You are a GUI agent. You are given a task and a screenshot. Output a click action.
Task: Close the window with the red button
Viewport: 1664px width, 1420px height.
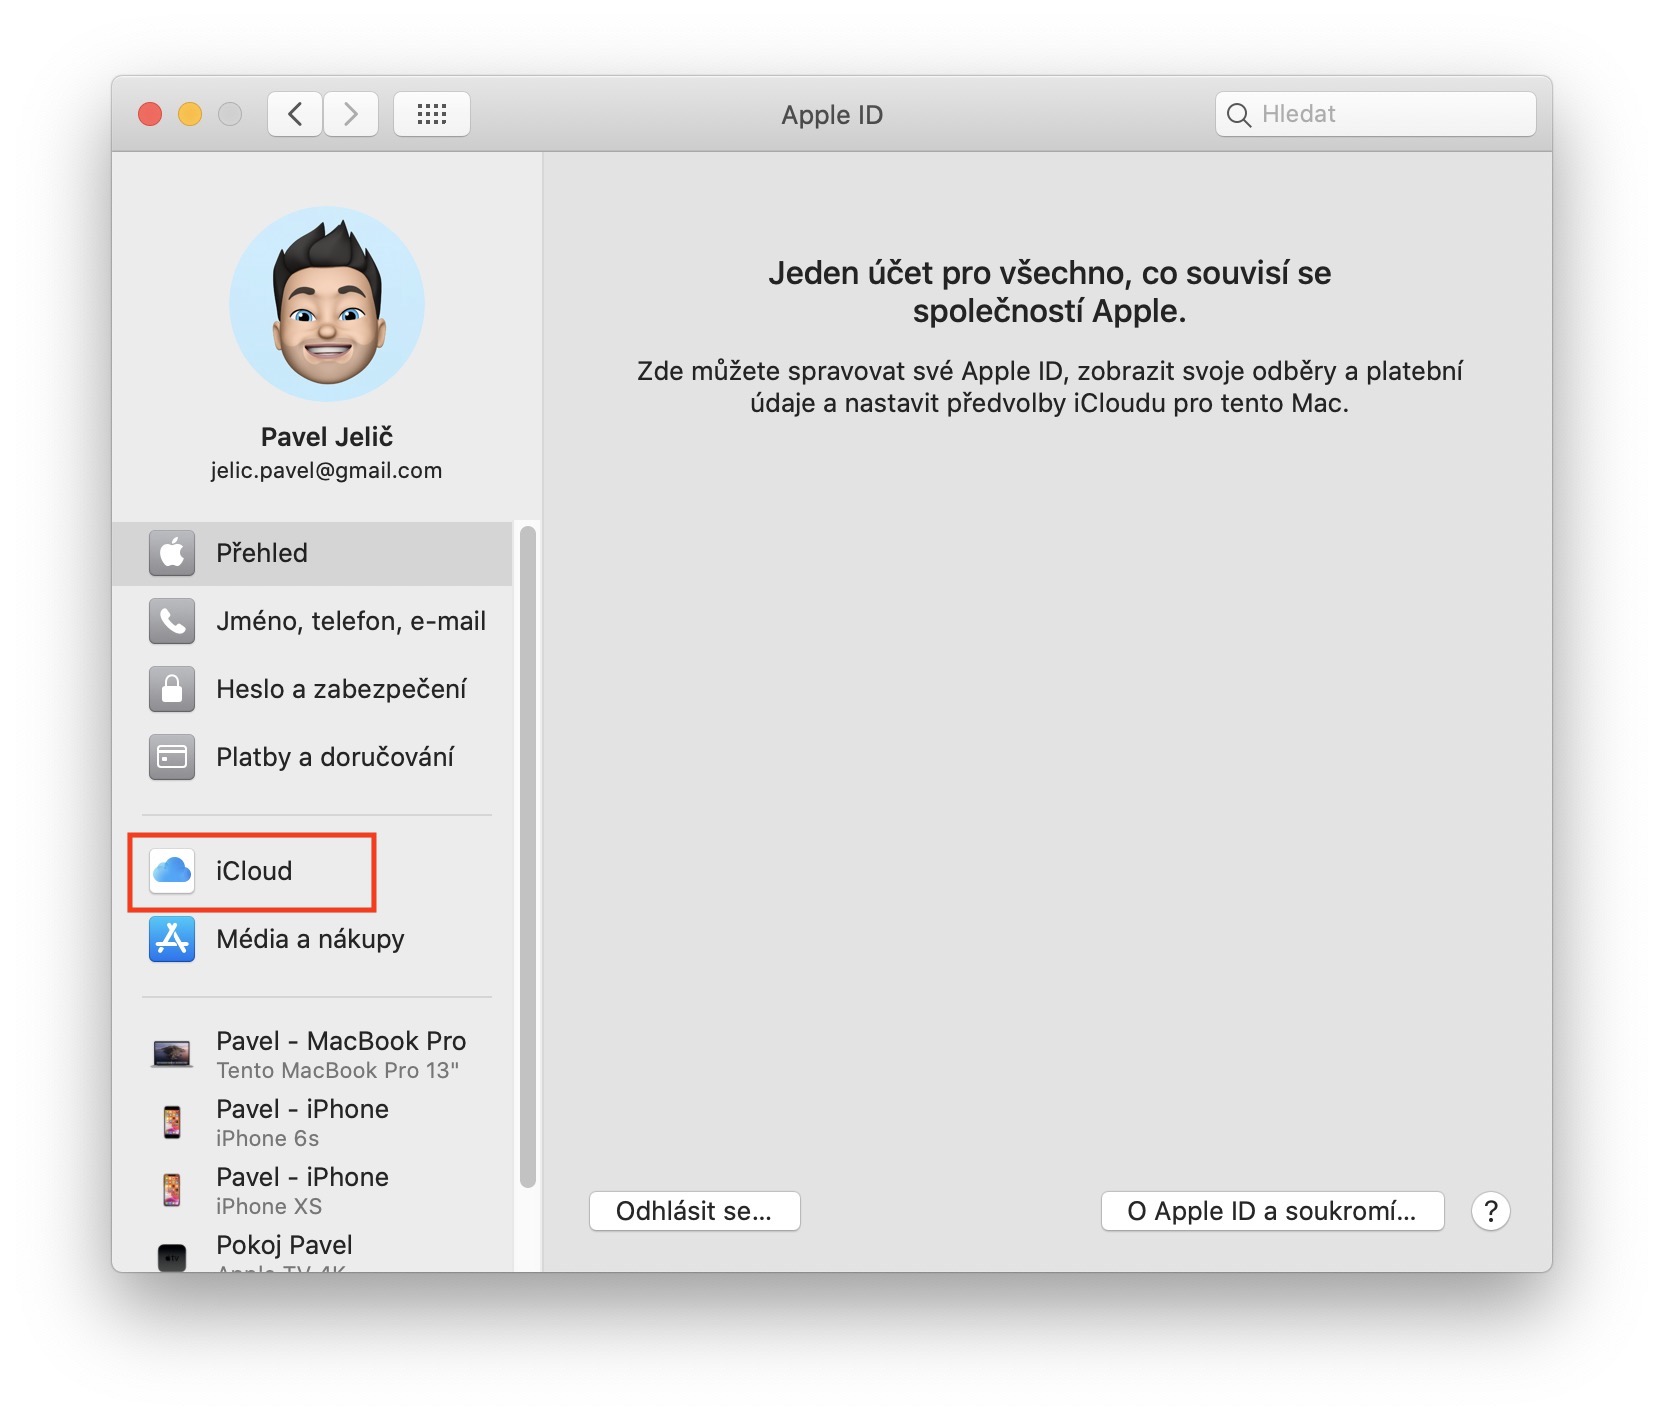(150, 114)
